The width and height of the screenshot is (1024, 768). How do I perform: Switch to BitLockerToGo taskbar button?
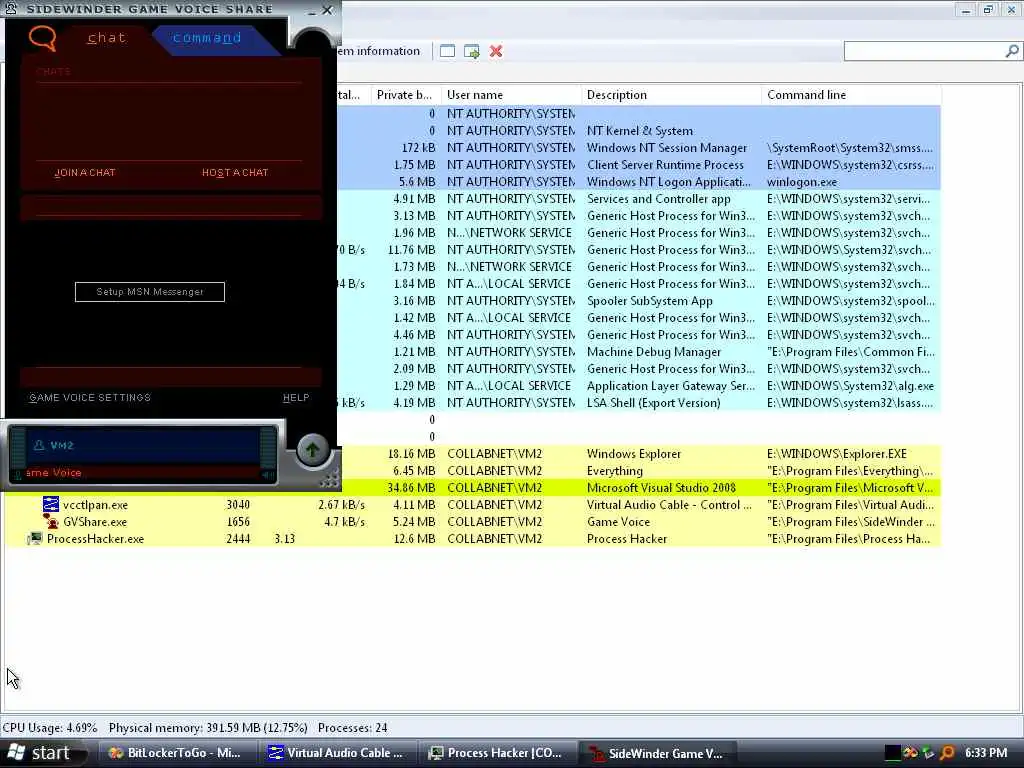click(177, 753)
